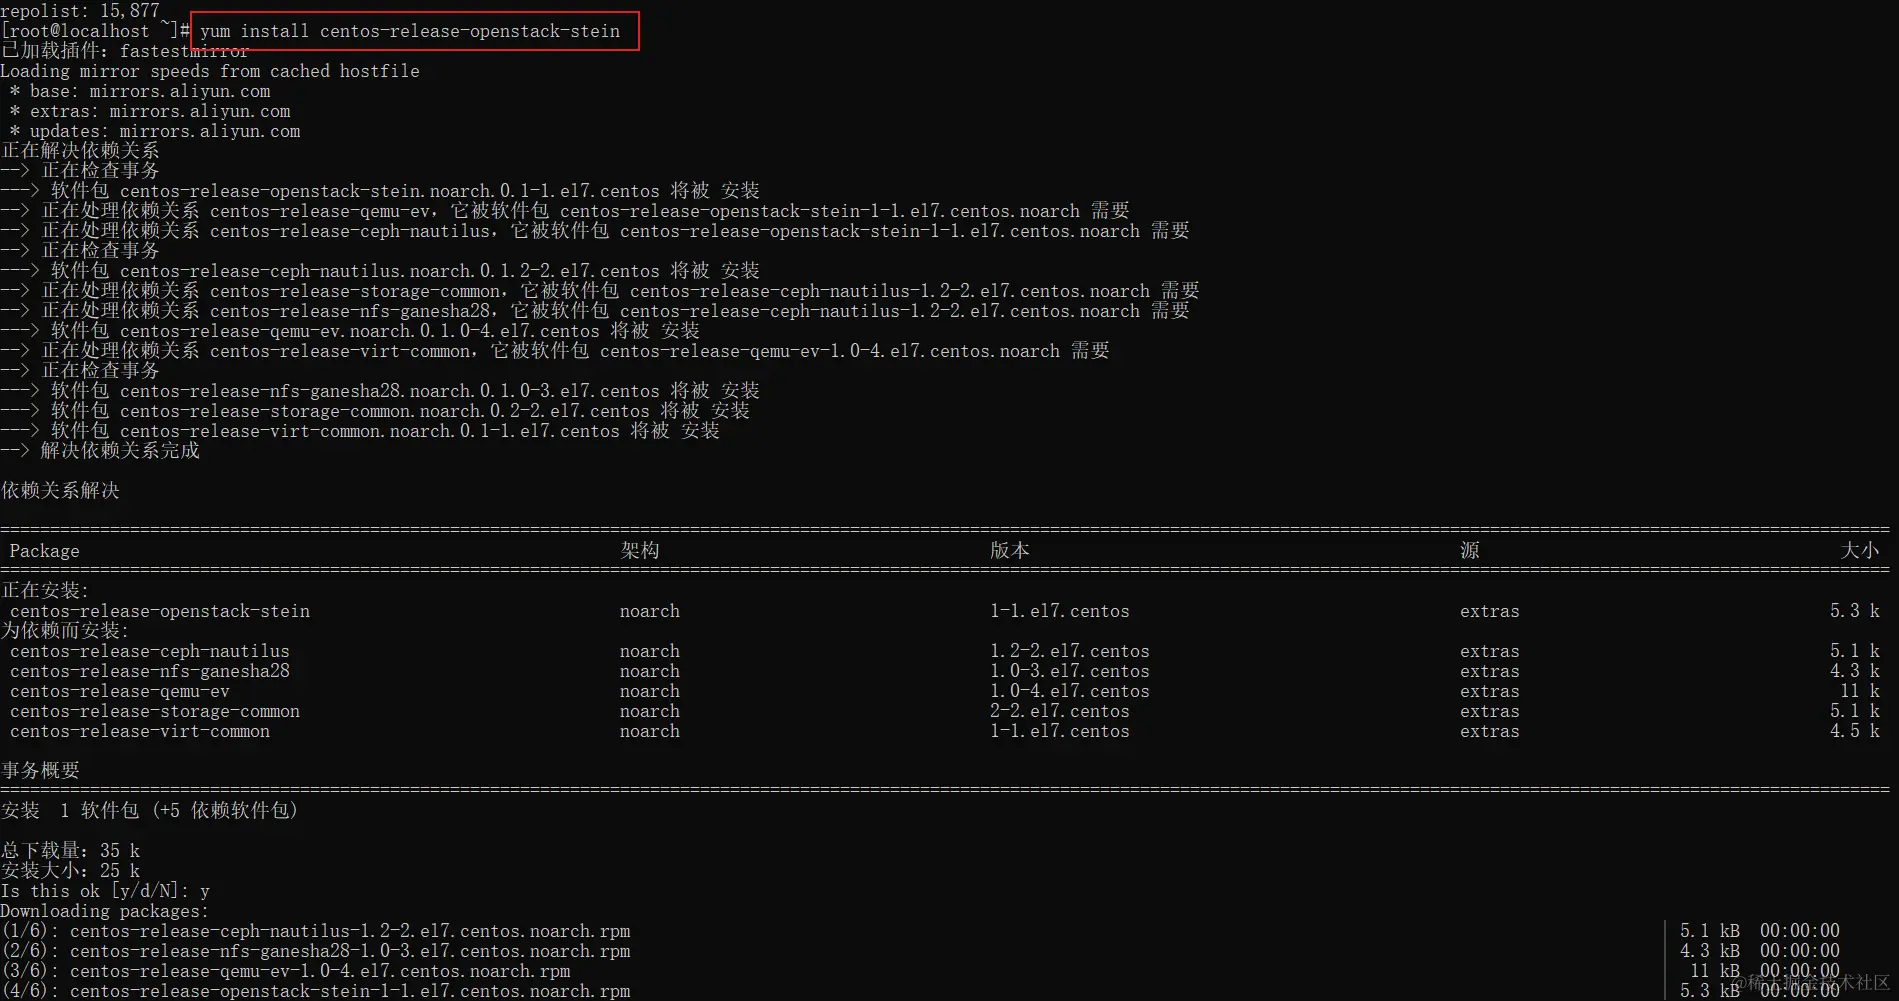
Task: Click version '2-2.el7.centos' in the table
Action: (x=1060, y=711)
